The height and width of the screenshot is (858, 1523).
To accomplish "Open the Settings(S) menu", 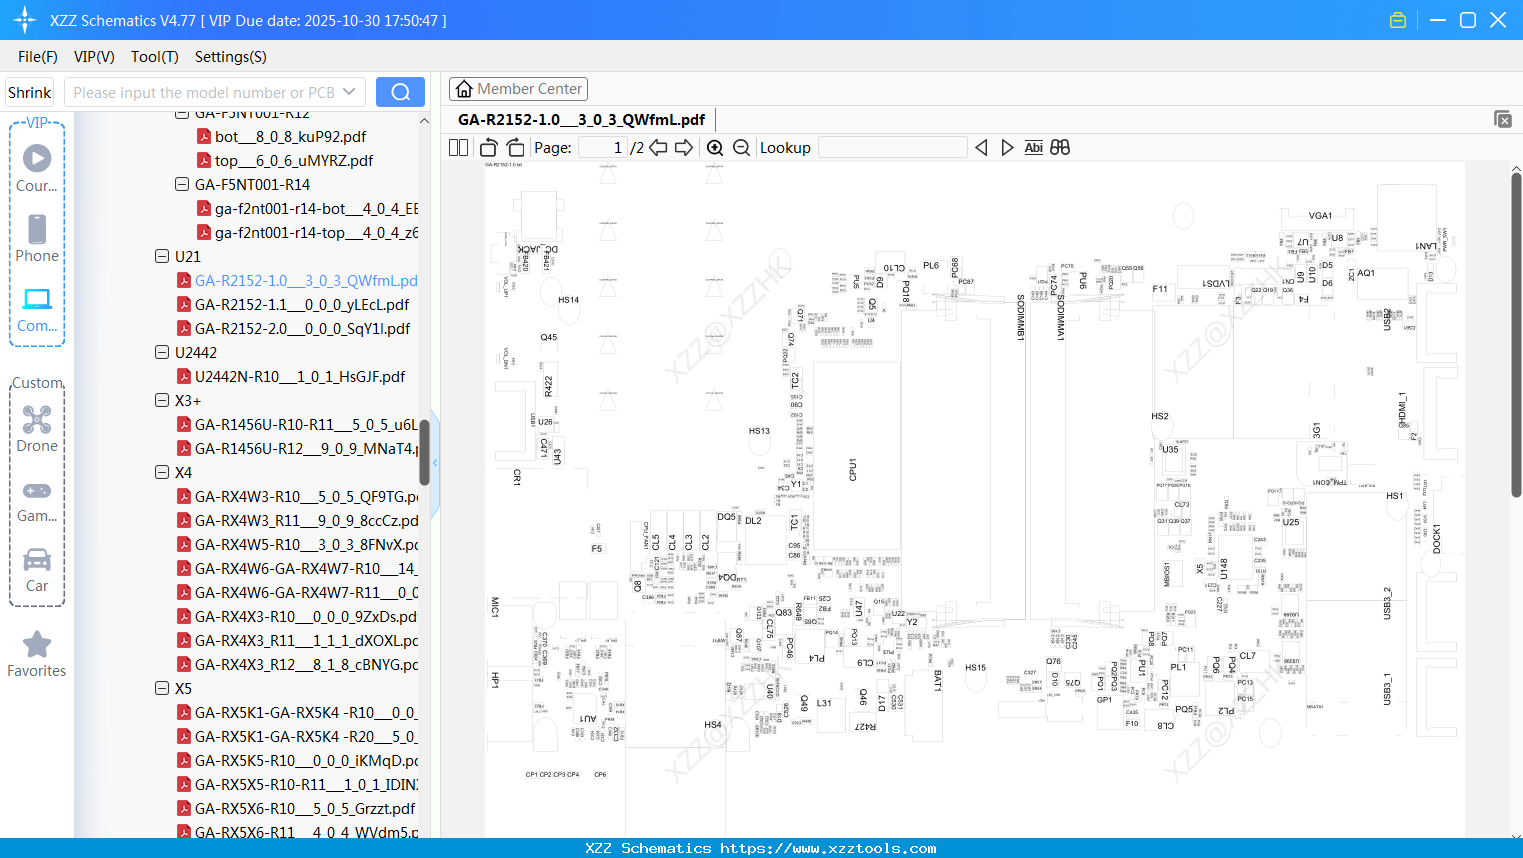I will [231, 57].
